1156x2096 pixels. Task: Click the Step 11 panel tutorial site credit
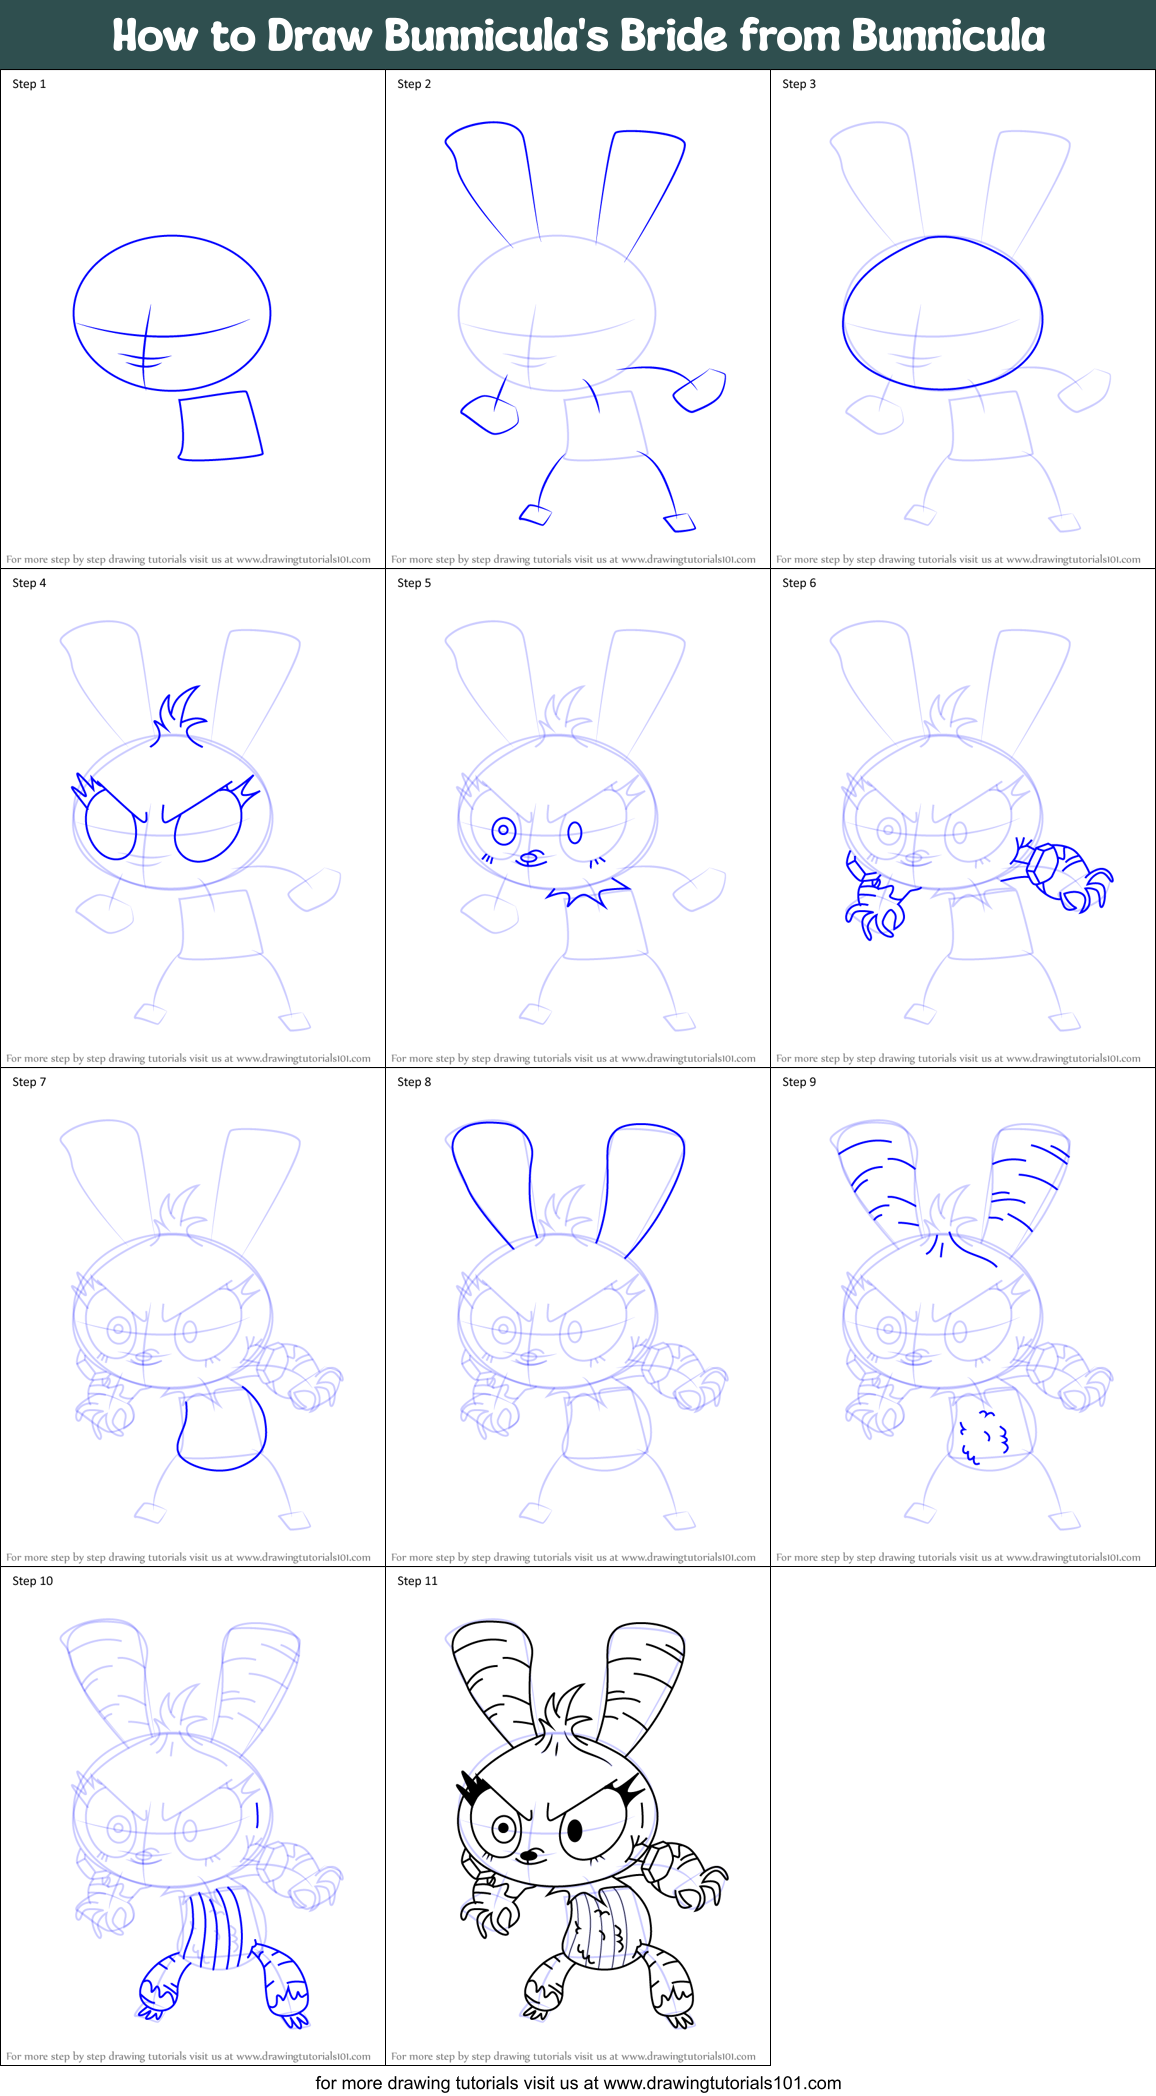[573, 2057]
